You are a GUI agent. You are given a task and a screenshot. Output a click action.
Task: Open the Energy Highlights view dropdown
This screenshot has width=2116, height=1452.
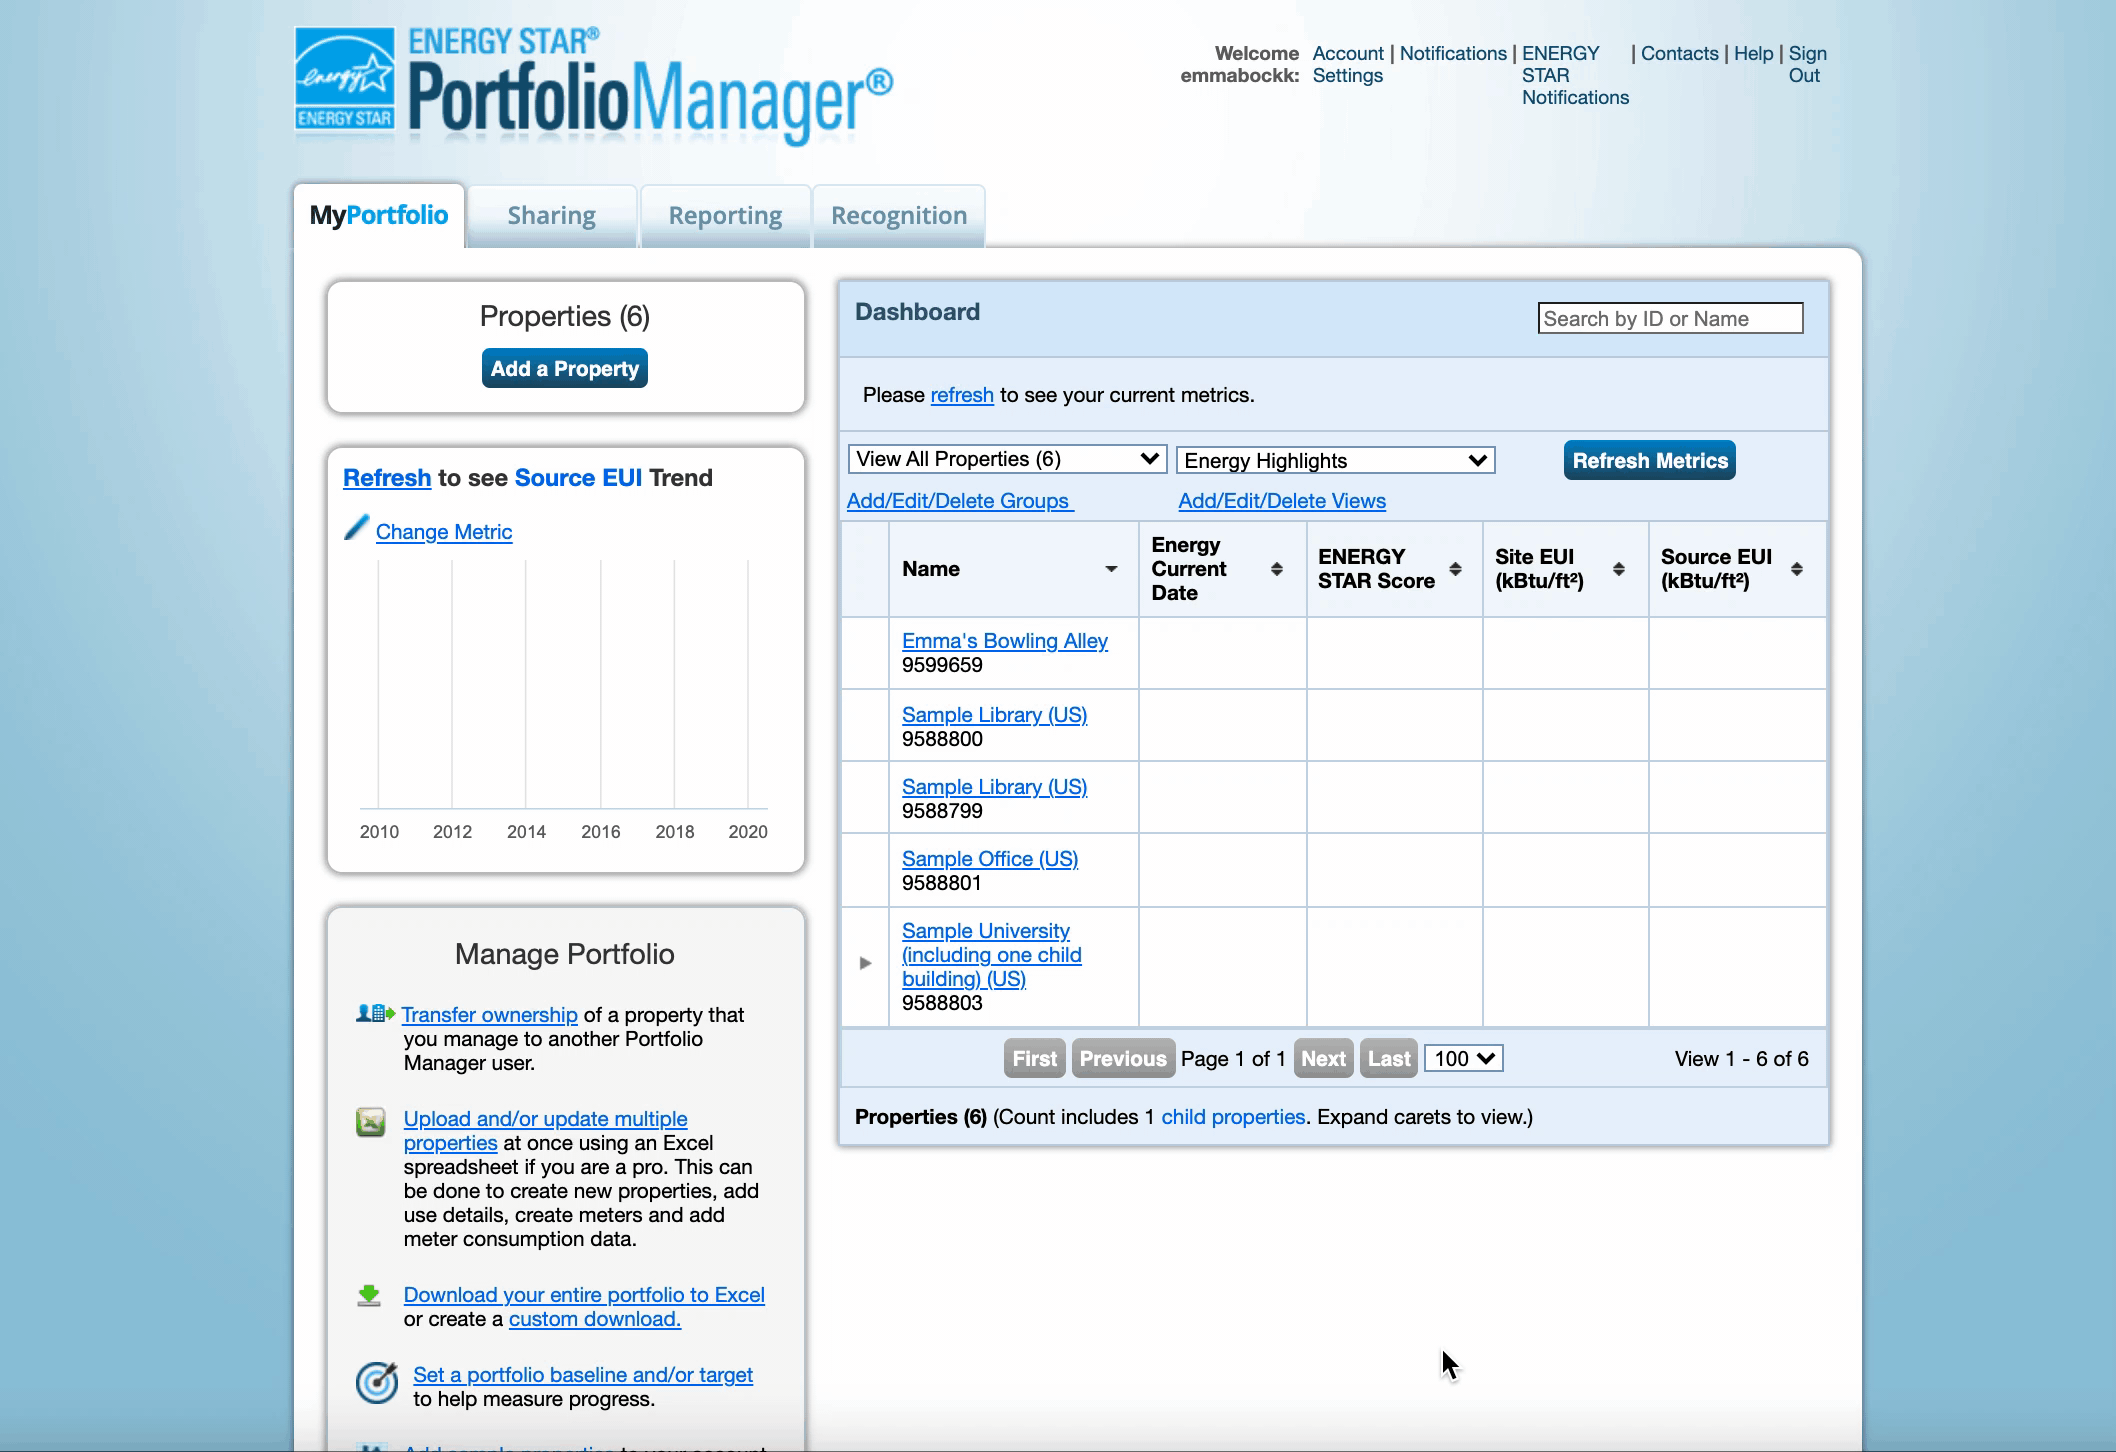[1335, 460]
